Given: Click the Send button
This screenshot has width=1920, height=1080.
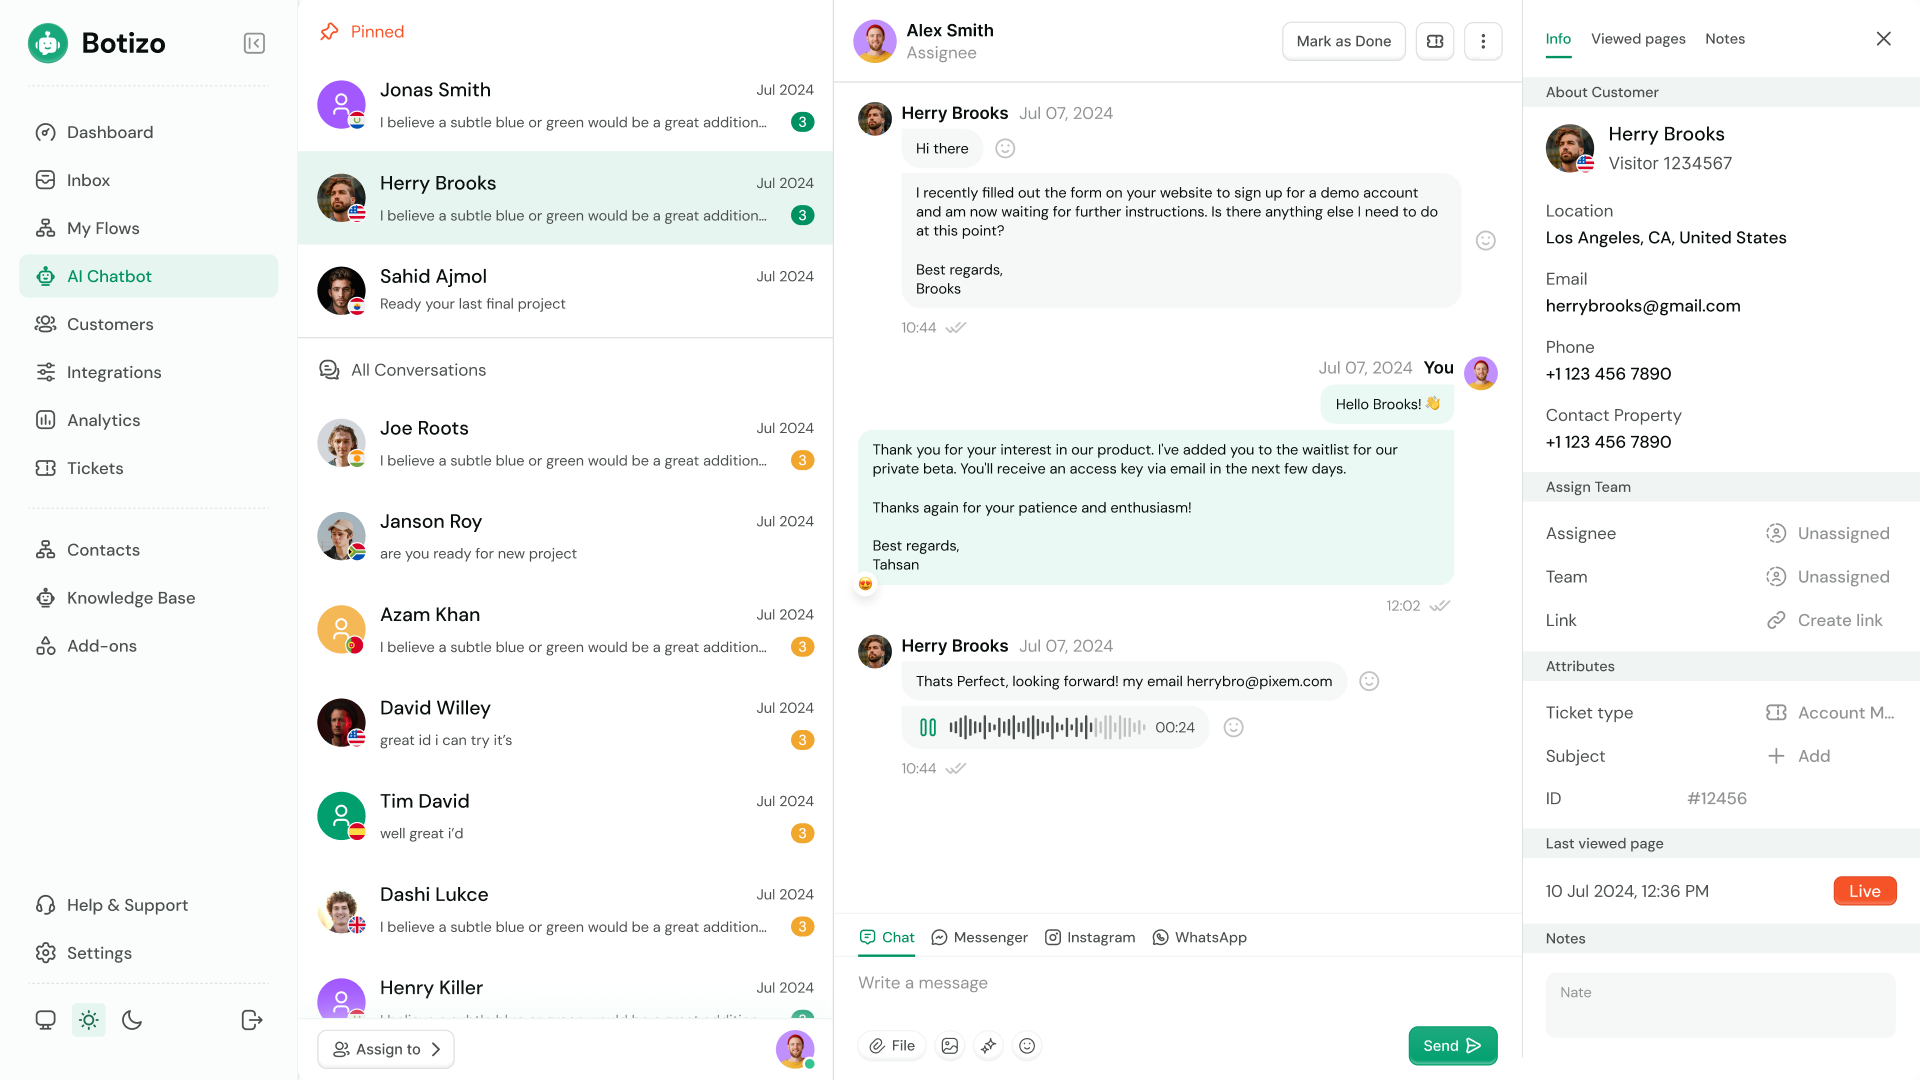Looking at the screenshot, I should 1452,1045.
